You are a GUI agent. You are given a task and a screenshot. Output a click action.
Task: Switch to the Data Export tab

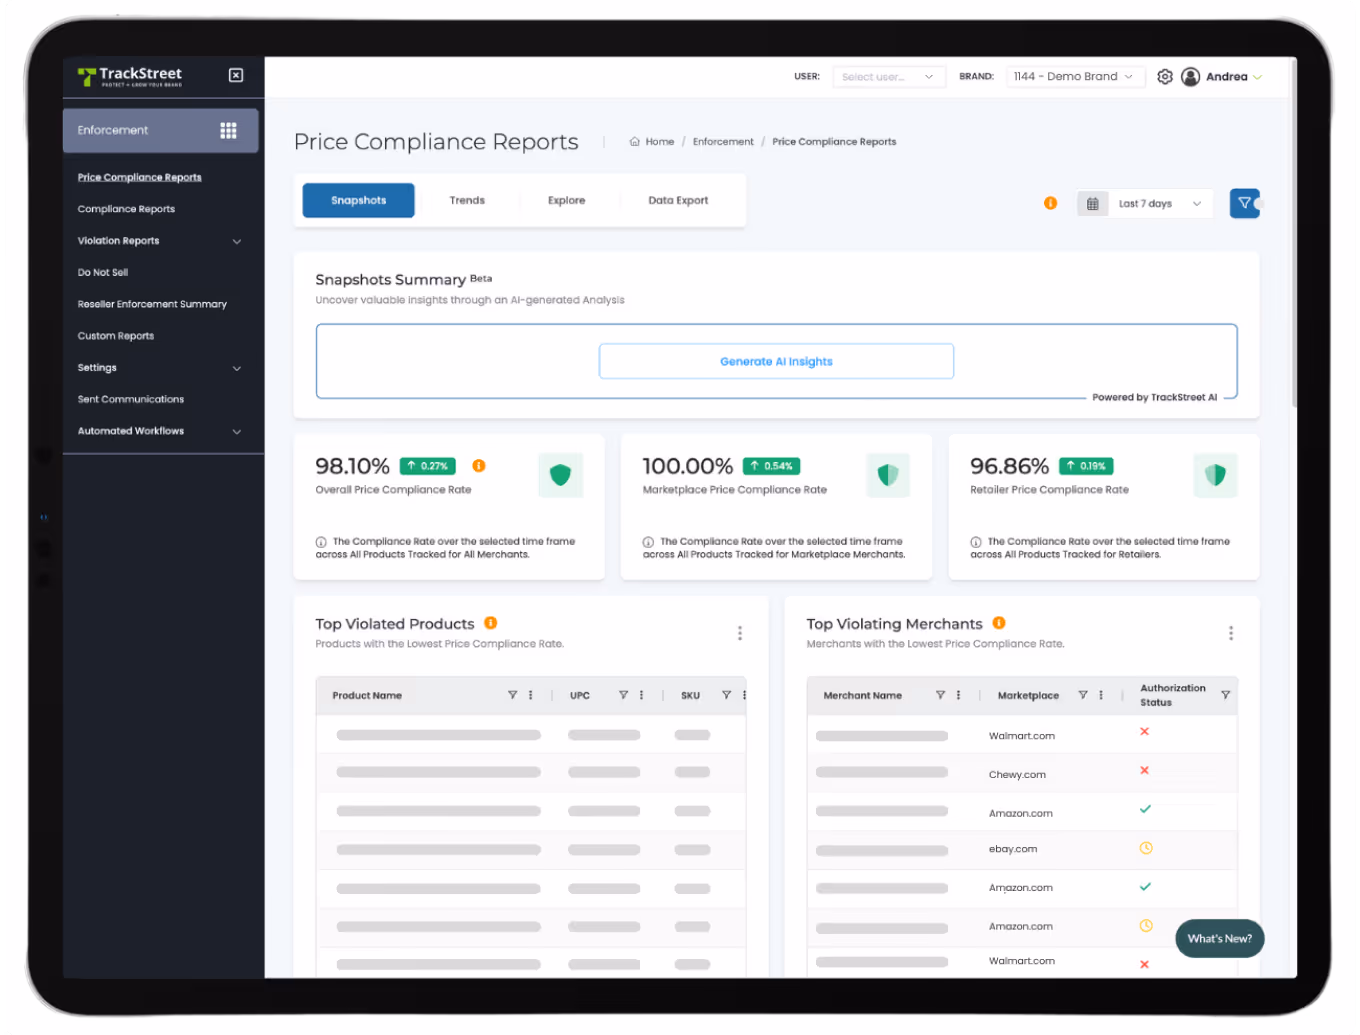pos(678,200)
